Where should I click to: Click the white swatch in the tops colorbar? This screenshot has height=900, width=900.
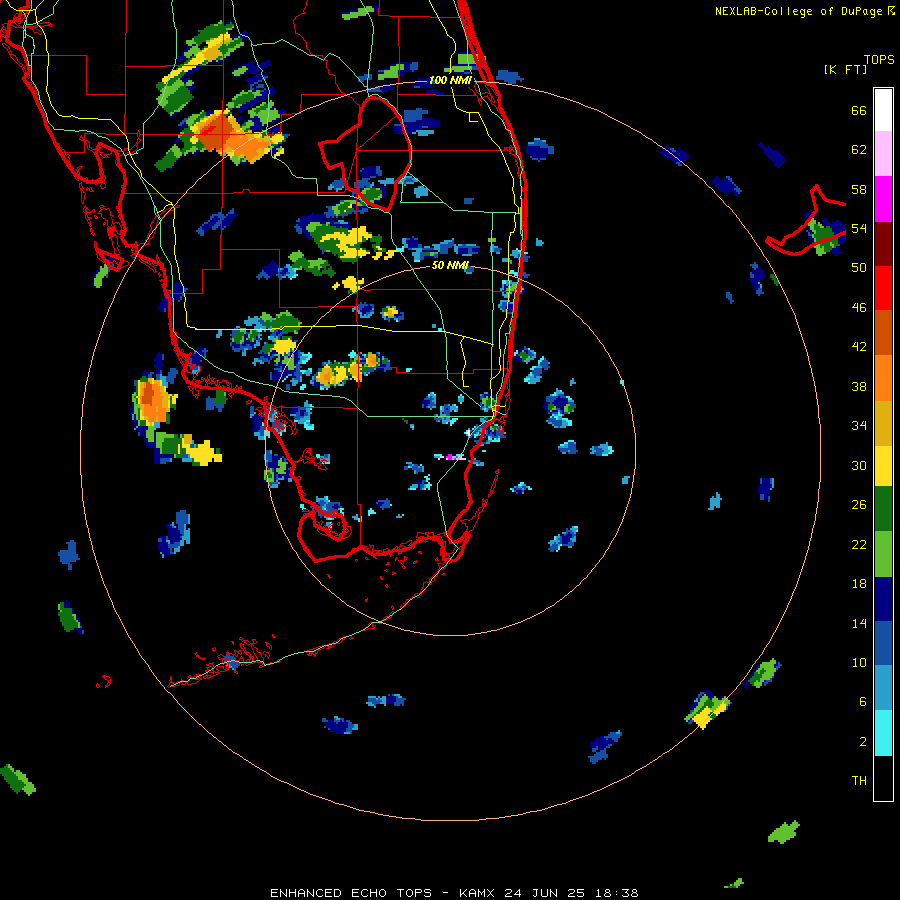[883, 110]
